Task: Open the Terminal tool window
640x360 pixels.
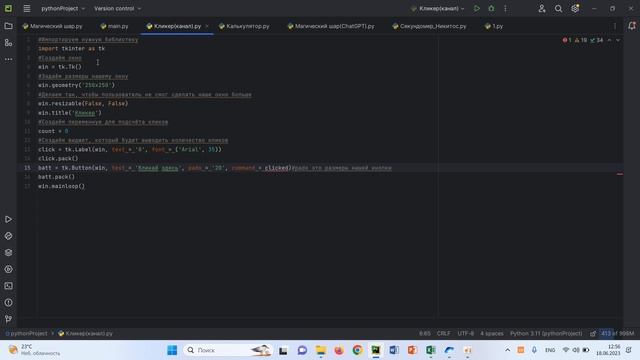Action: click(8, 286)
